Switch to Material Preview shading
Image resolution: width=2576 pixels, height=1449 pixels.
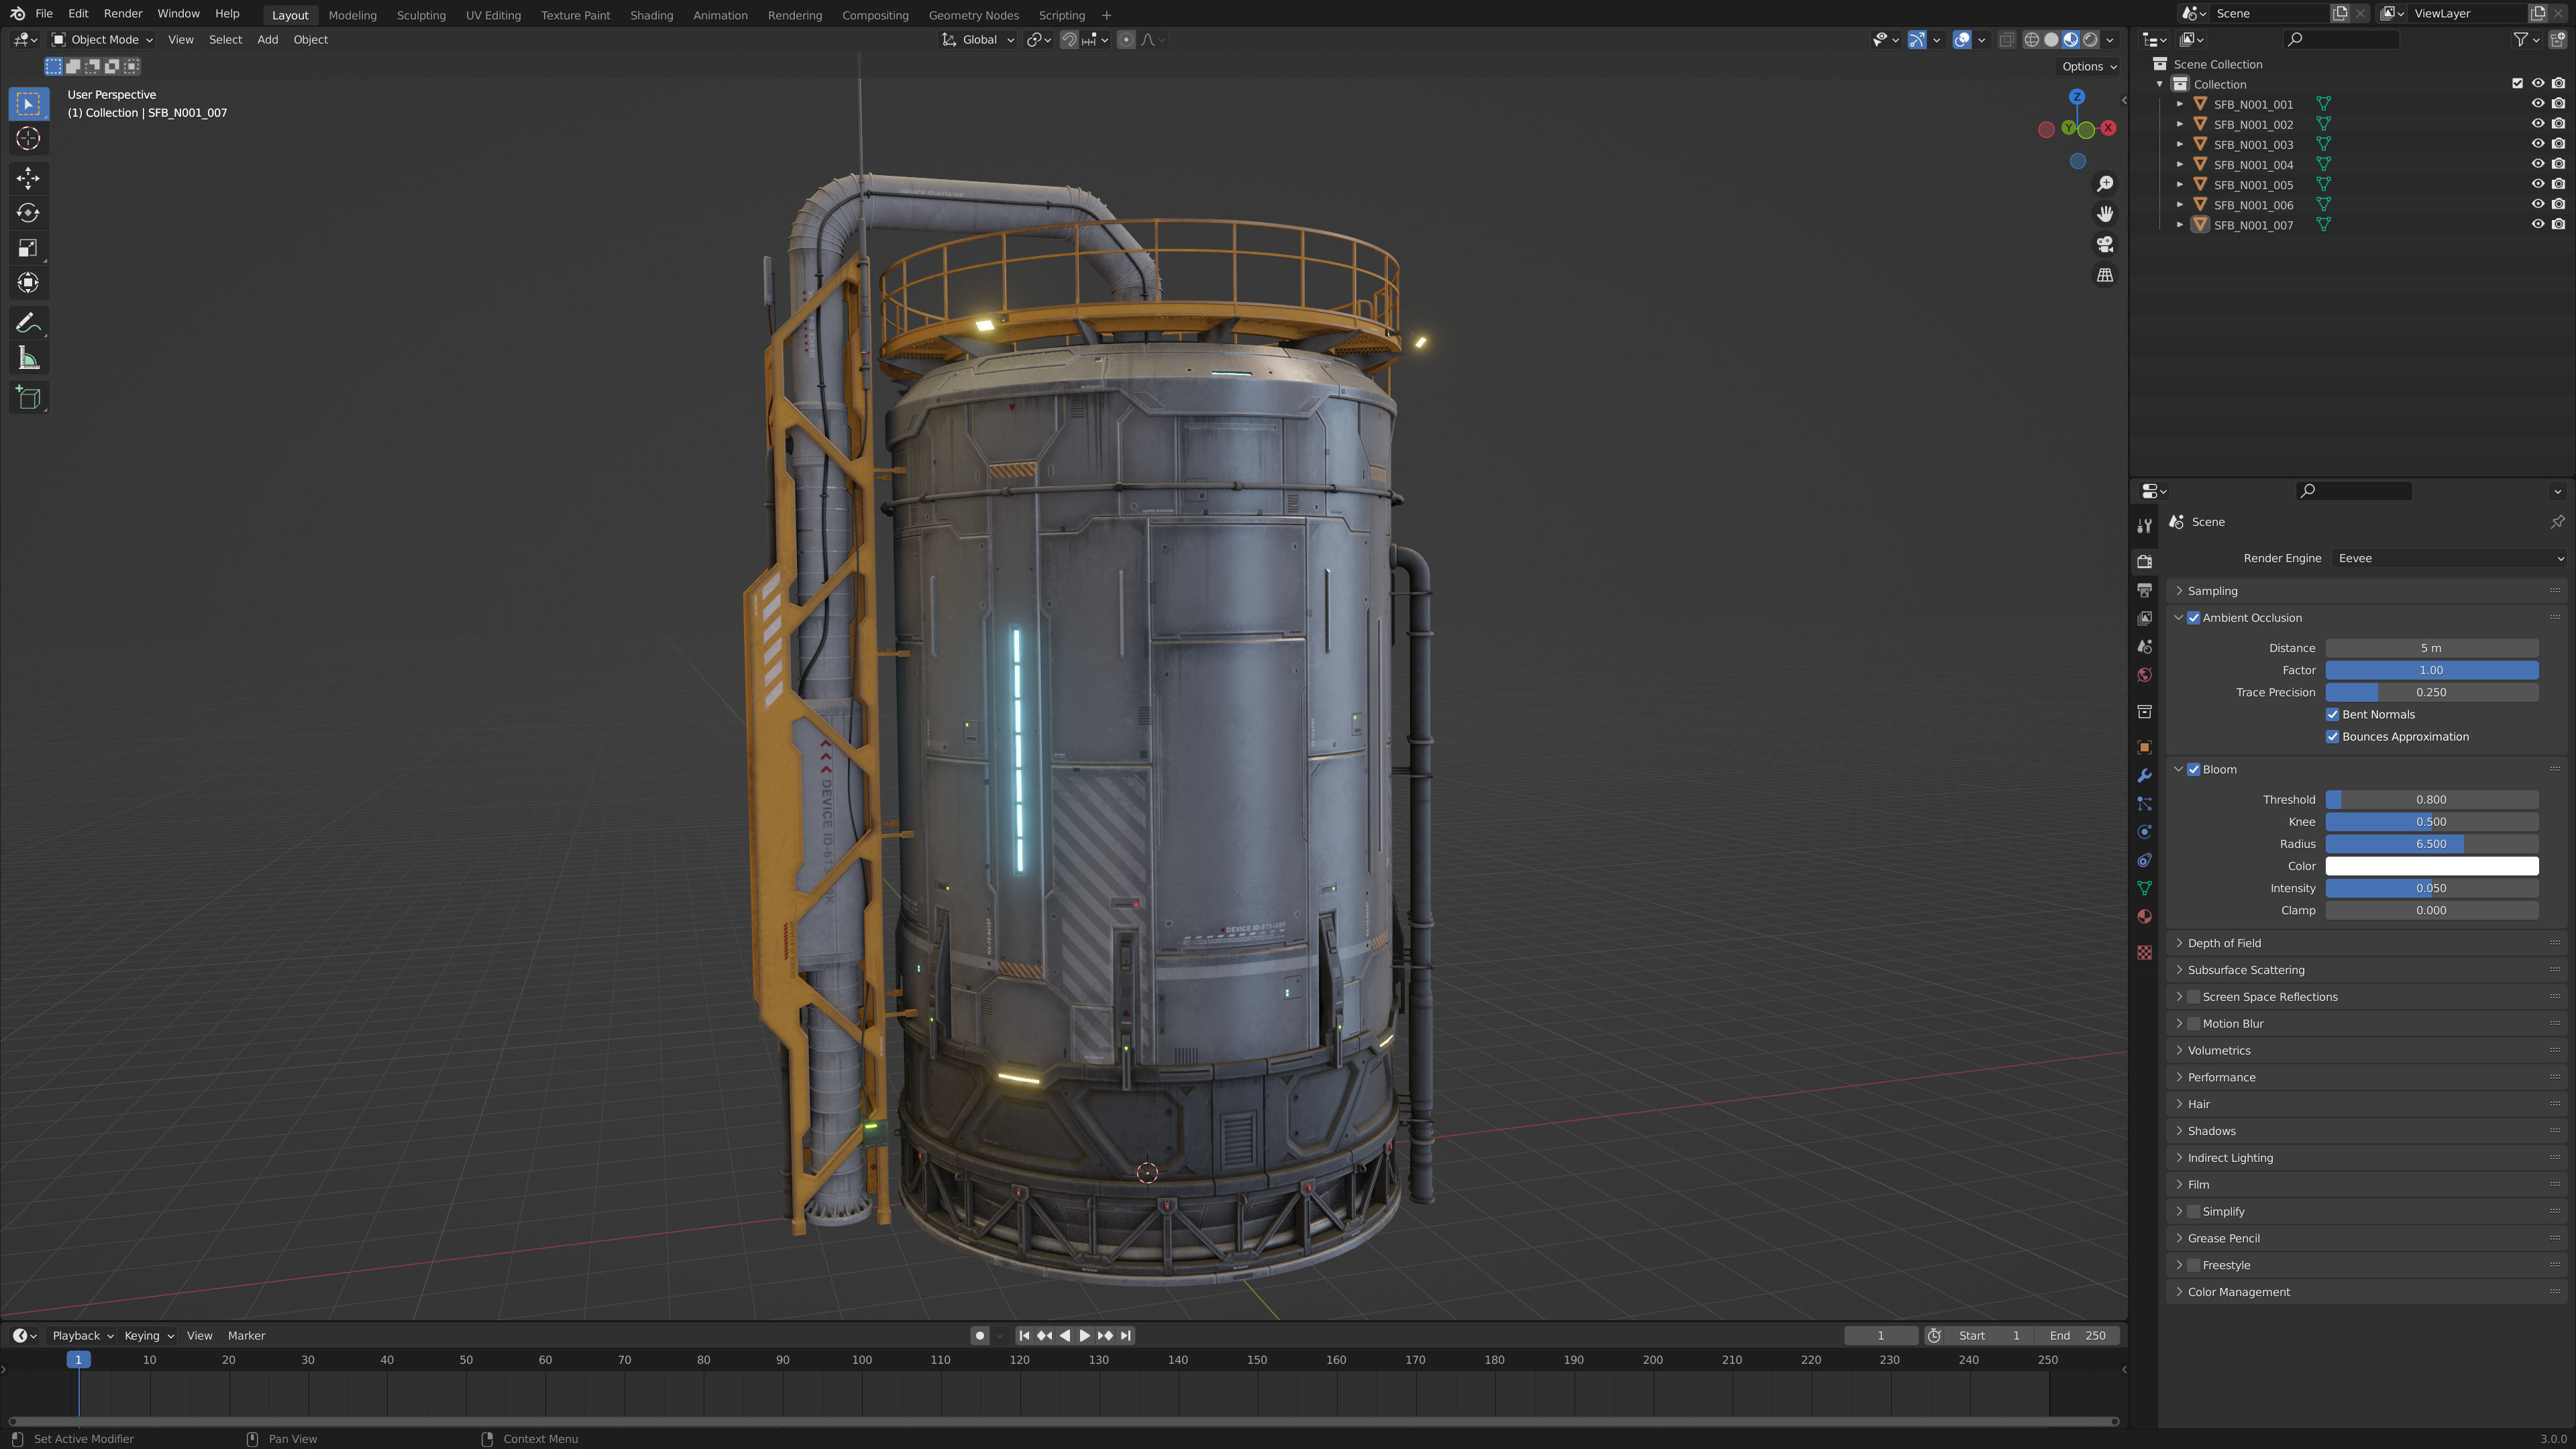2071,40
